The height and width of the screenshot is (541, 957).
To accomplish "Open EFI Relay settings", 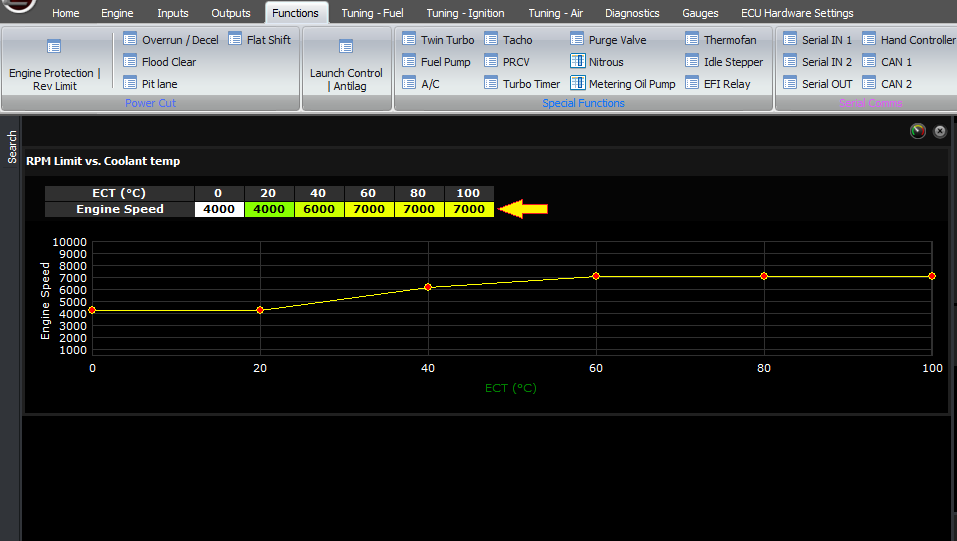I will (717, 84).
